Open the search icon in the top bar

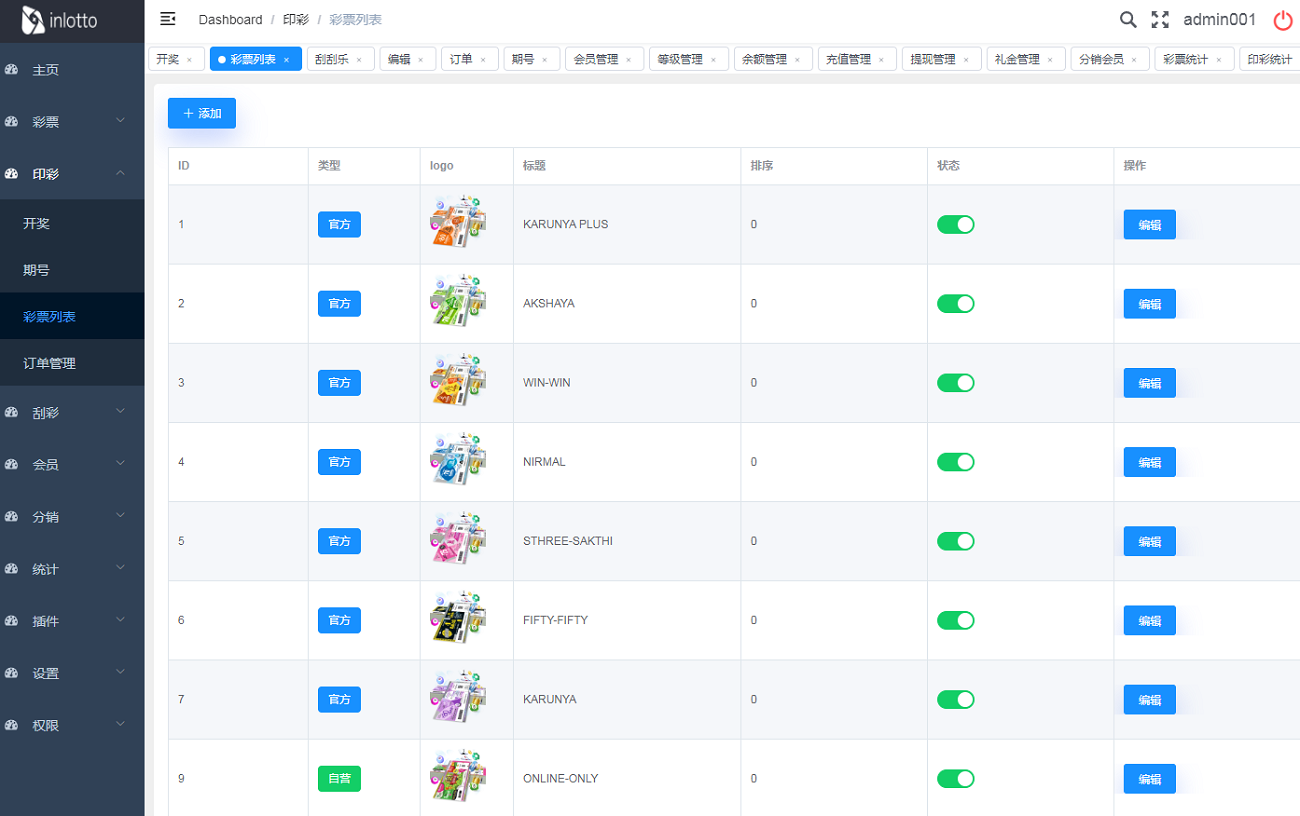[x=1128, y=19]
